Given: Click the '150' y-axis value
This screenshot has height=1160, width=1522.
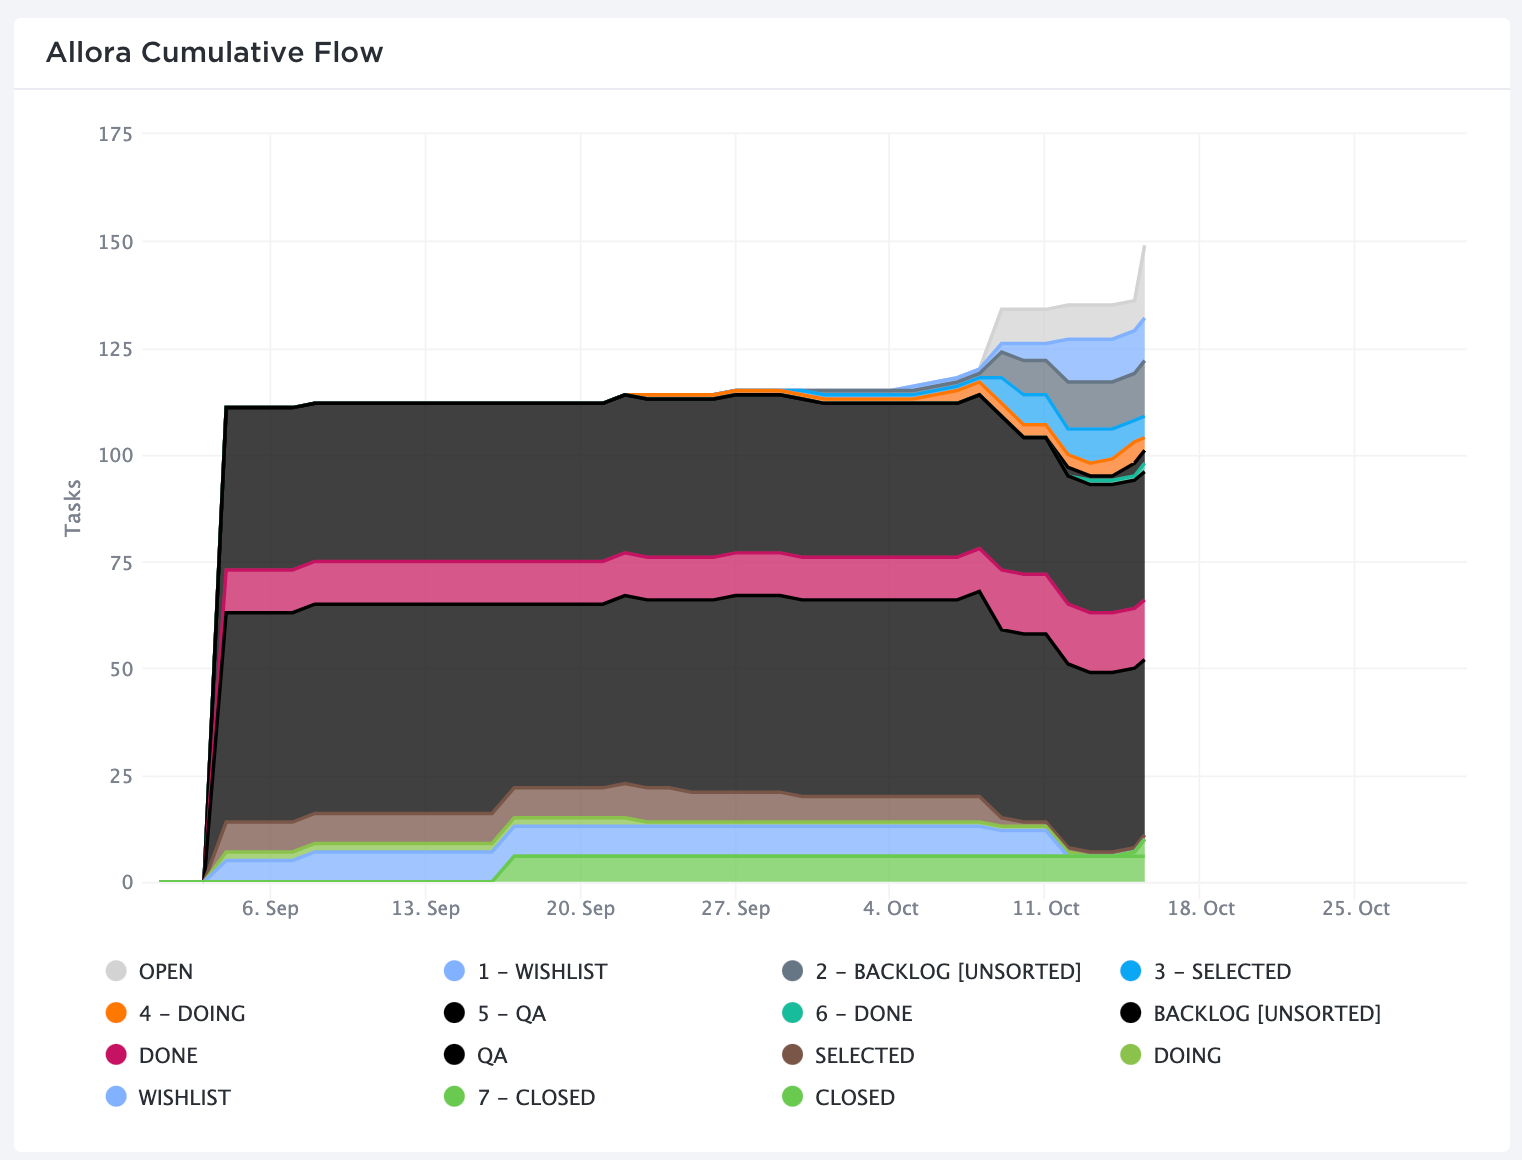Looking at the screenshot, I should point(115,242).
